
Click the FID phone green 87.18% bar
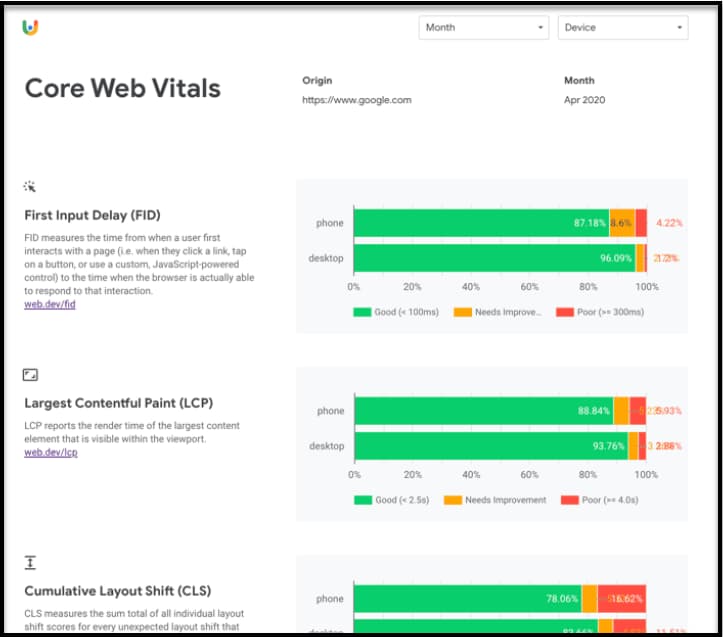point(481,223)
